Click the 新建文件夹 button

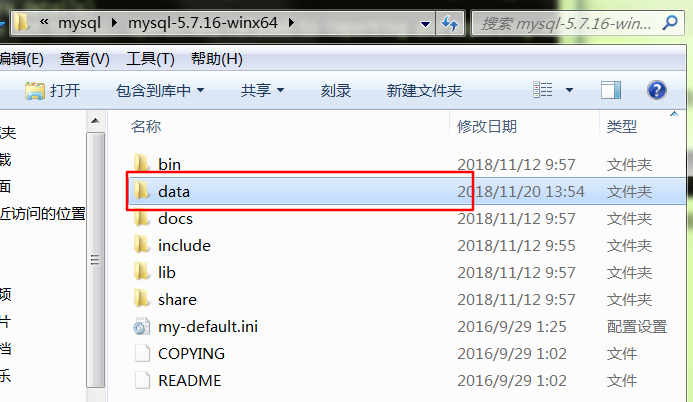click(424, 91)
